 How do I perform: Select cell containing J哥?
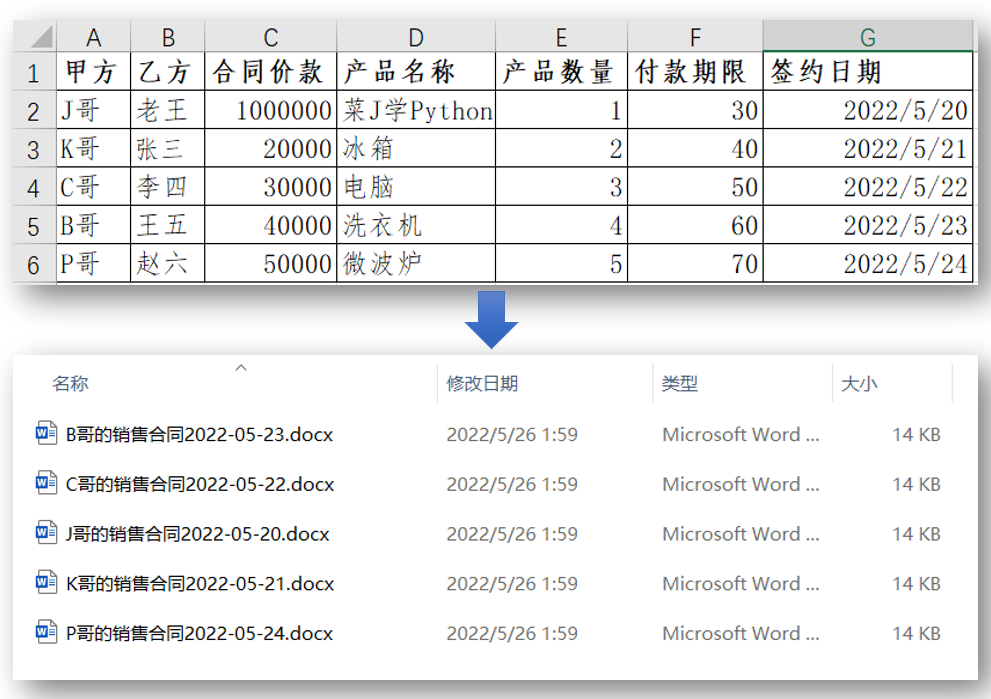pos(94,111)
